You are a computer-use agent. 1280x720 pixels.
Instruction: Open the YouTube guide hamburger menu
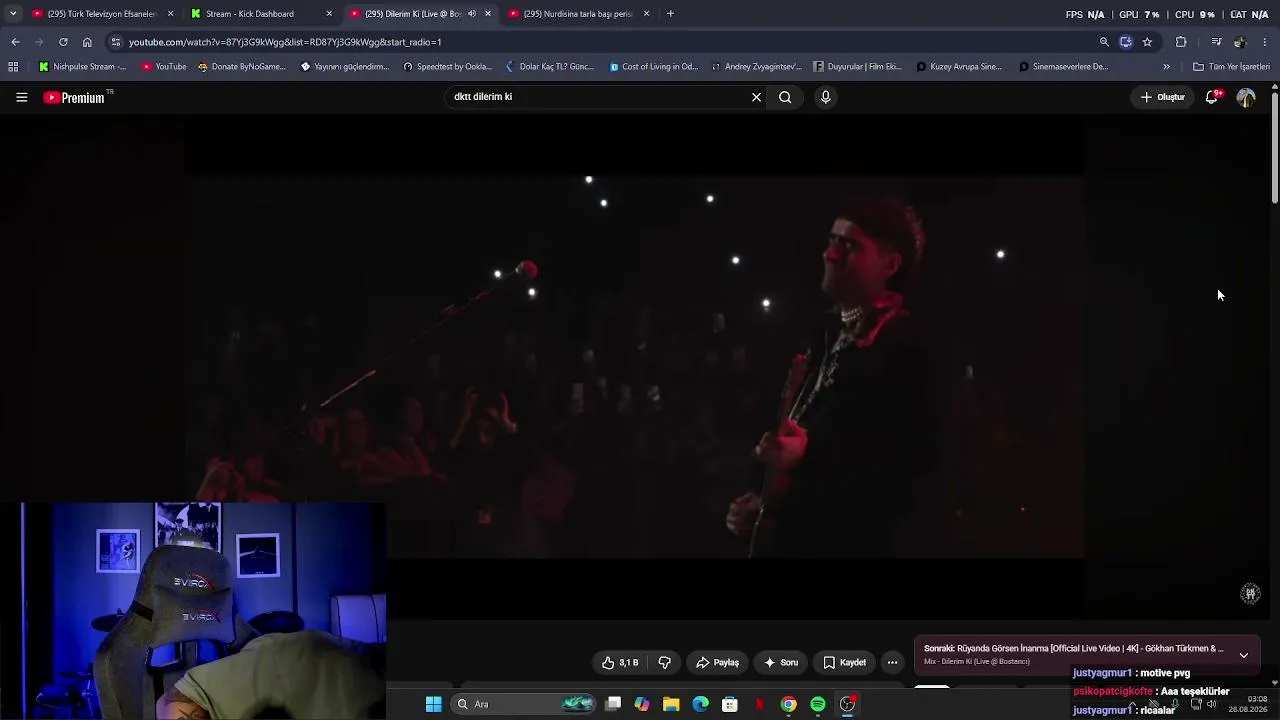[21, 97]
